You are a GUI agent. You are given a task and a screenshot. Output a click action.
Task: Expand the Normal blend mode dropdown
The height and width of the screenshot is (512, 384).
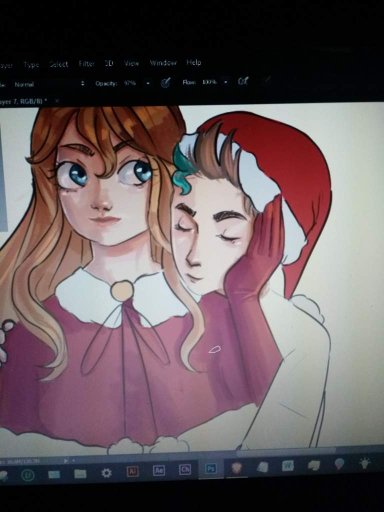tap(48, 84)
